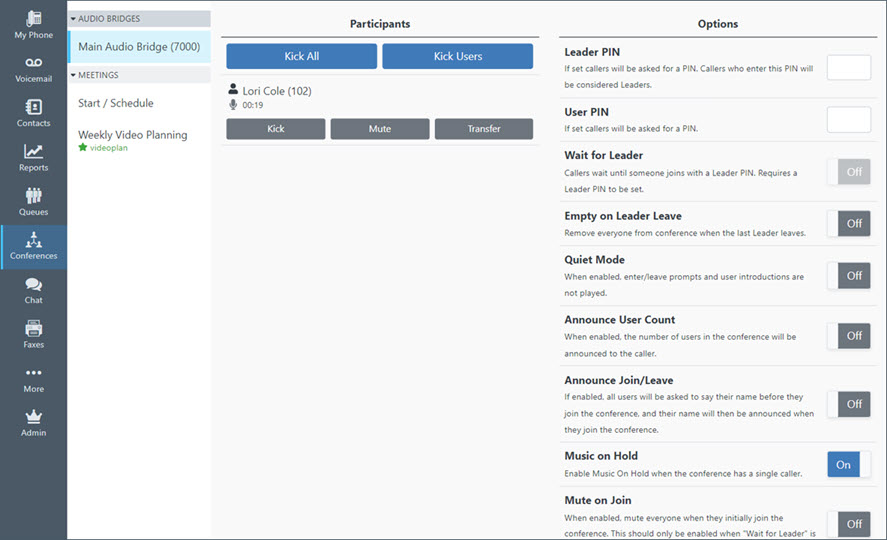The width and height of the screenshot is (887, 540).
Task: Turn off the Music on Hold switch
Action: tap(849, 464)
